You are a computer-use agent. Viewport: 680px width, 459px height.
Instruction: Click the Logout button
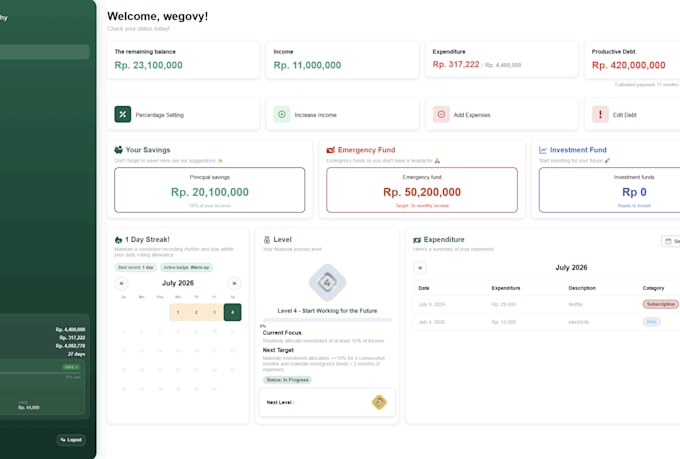coord(71,440)
